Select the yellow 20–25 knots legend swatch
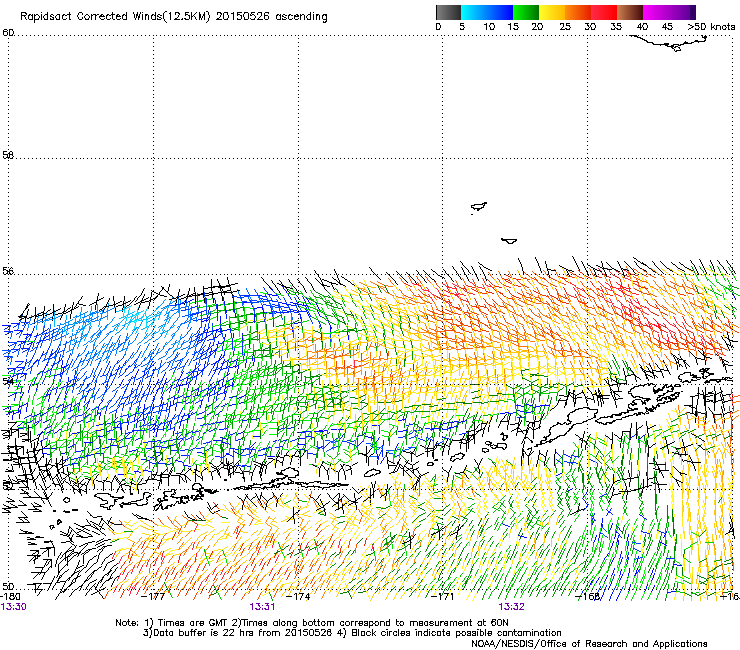This screenshot has width=740, height=650. click(552, 12)
